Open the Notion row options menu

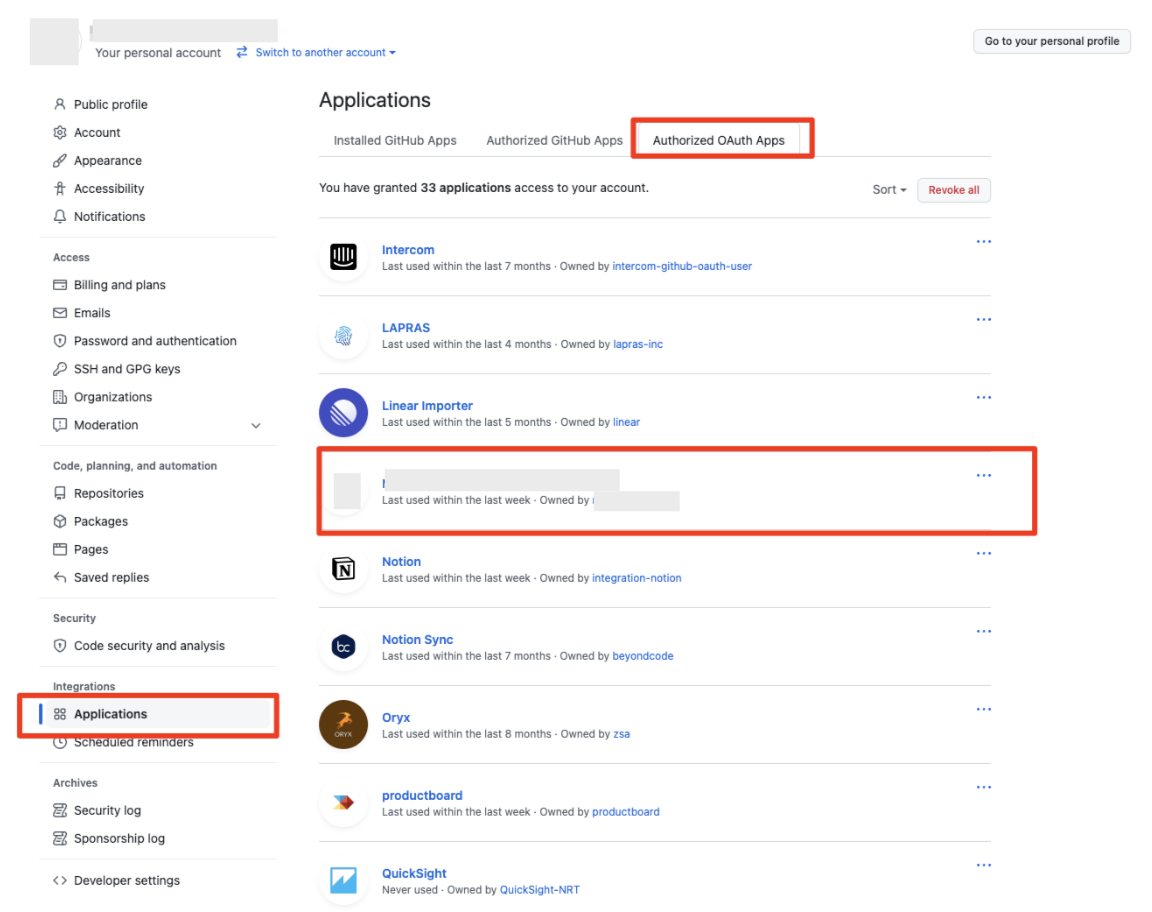click(984, 553)
